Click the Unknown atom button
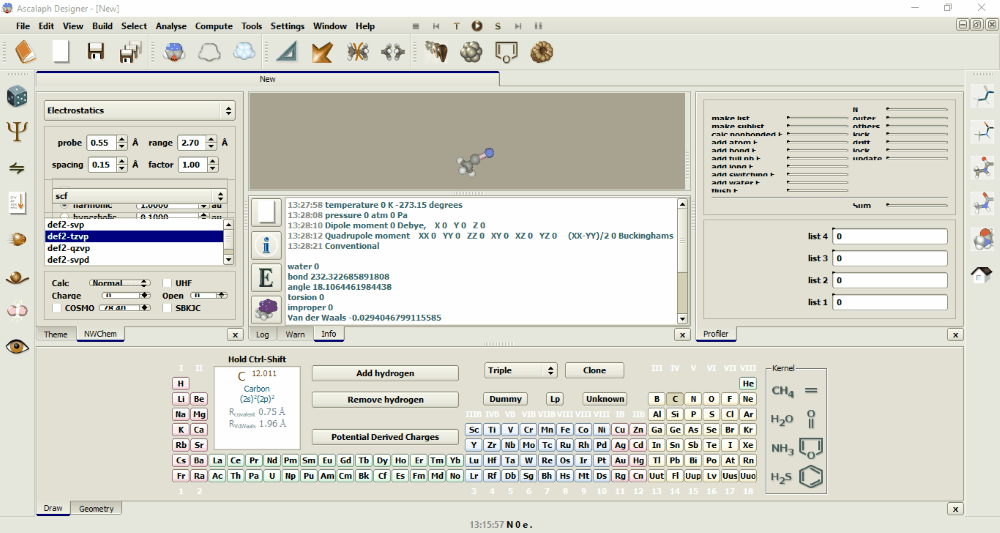 coord(605,399)
